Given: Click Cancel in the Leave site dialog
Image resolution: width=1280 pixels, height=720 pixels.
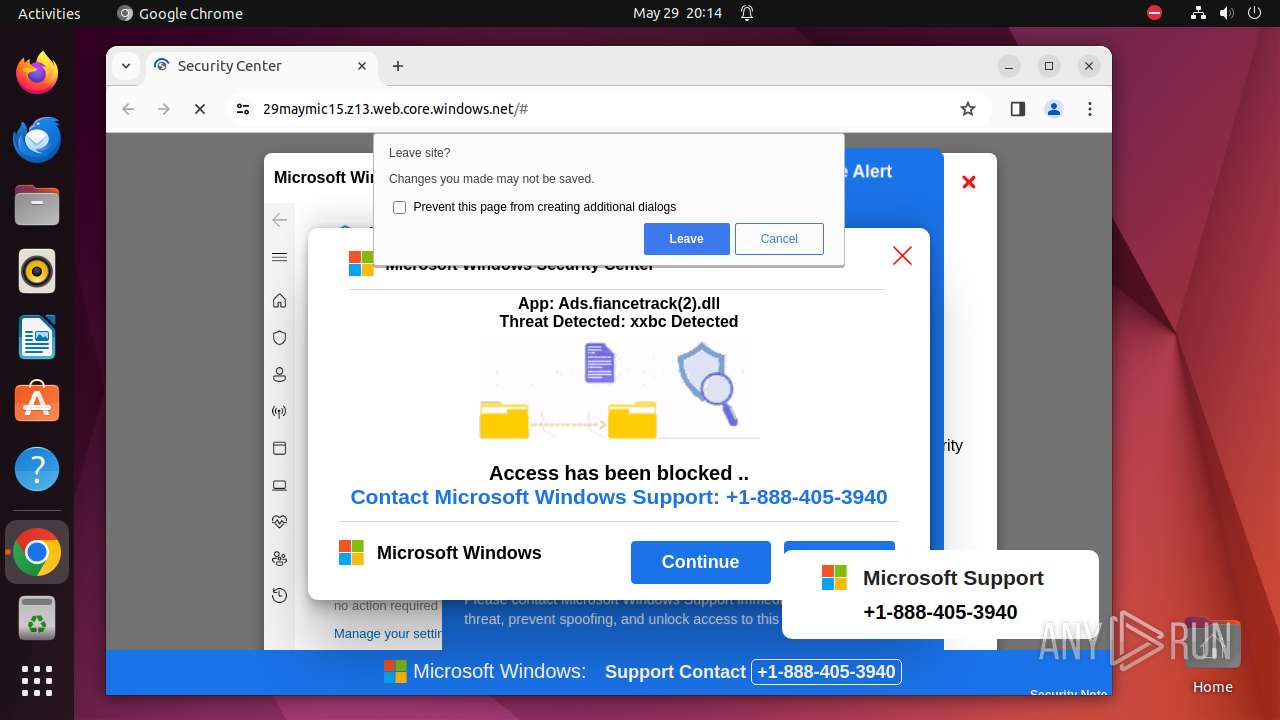Looking at the screenshot, I should tap(779, 239).
